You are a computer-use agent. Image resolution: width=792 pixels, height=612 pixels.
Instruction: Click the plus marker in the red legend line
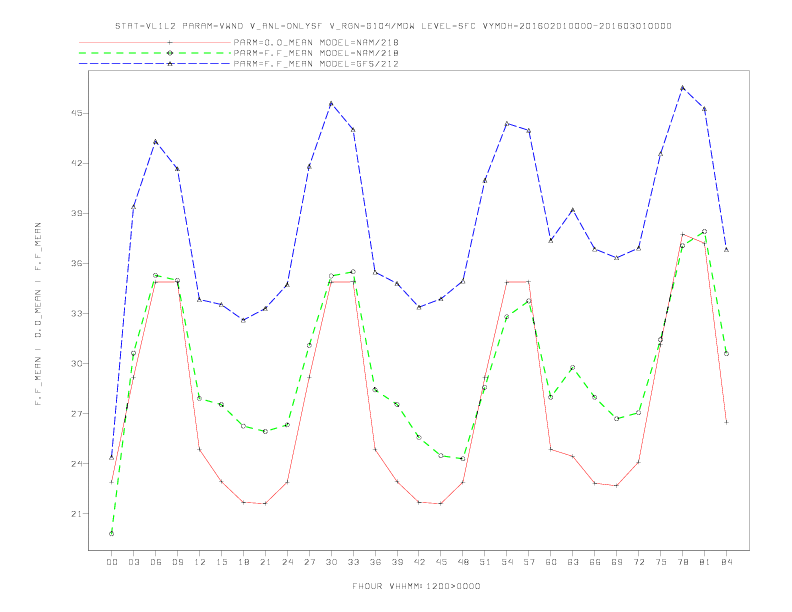coord(170,42)
